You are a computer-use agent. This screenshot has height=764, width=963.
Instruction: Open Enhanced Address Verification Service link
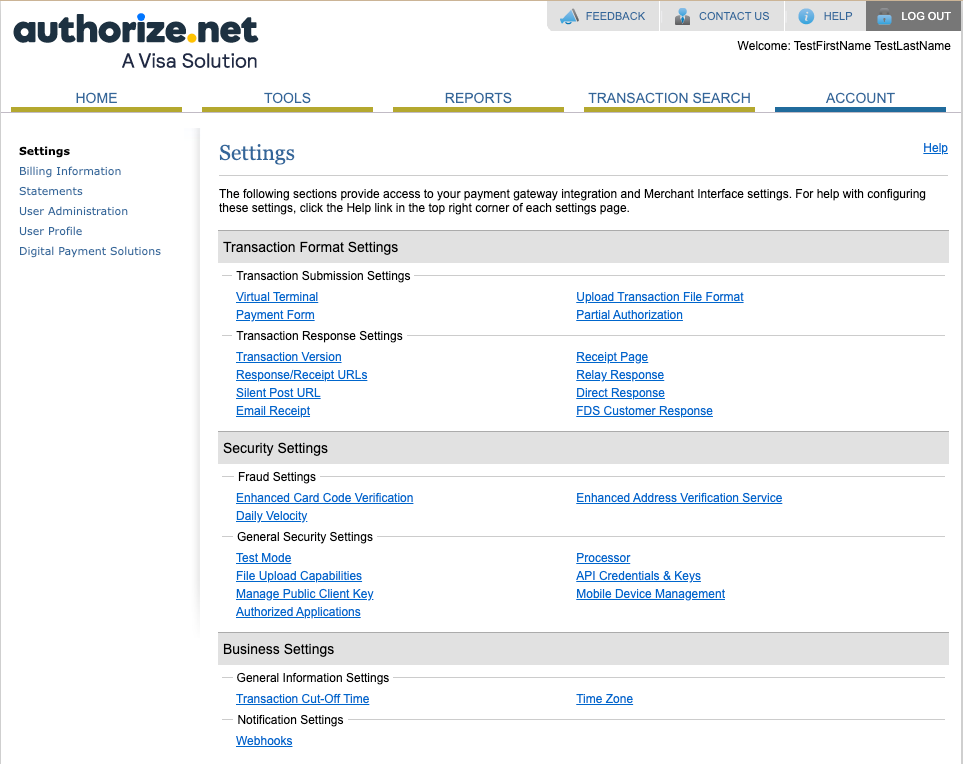(679, 498)
